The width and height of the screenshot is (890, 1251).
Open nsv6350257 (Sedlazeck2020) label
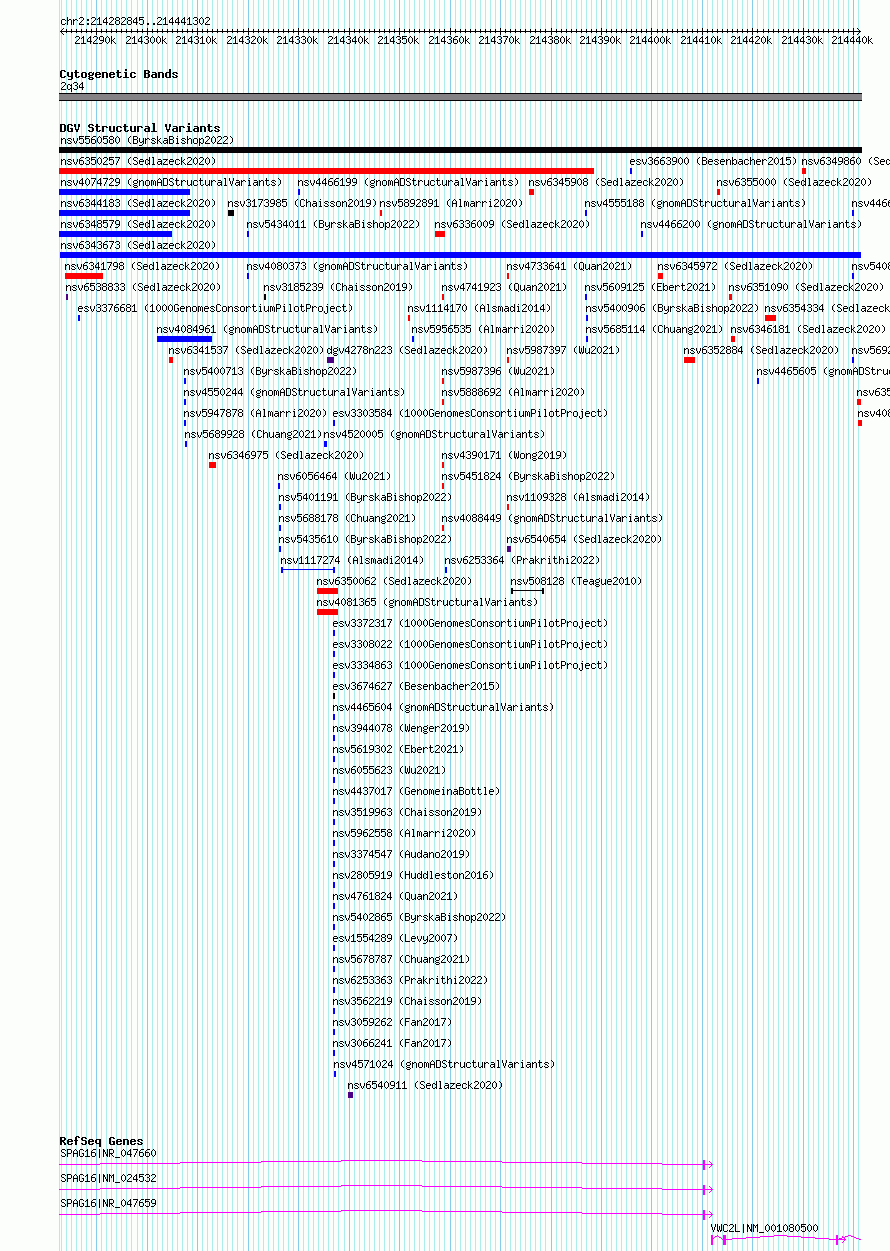click(137, 161)
